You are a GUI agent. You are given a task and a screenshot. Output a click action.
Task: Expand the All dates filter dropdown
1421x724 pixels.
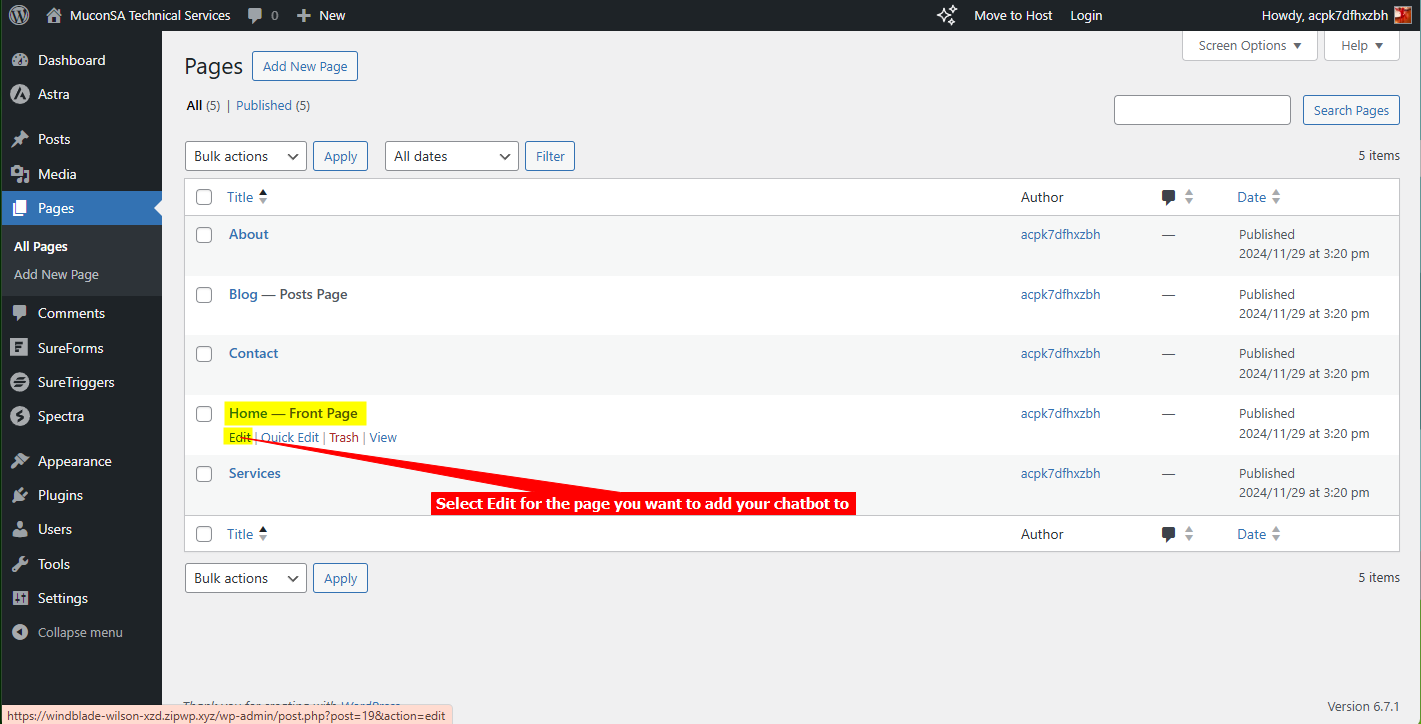coord(451,156)
